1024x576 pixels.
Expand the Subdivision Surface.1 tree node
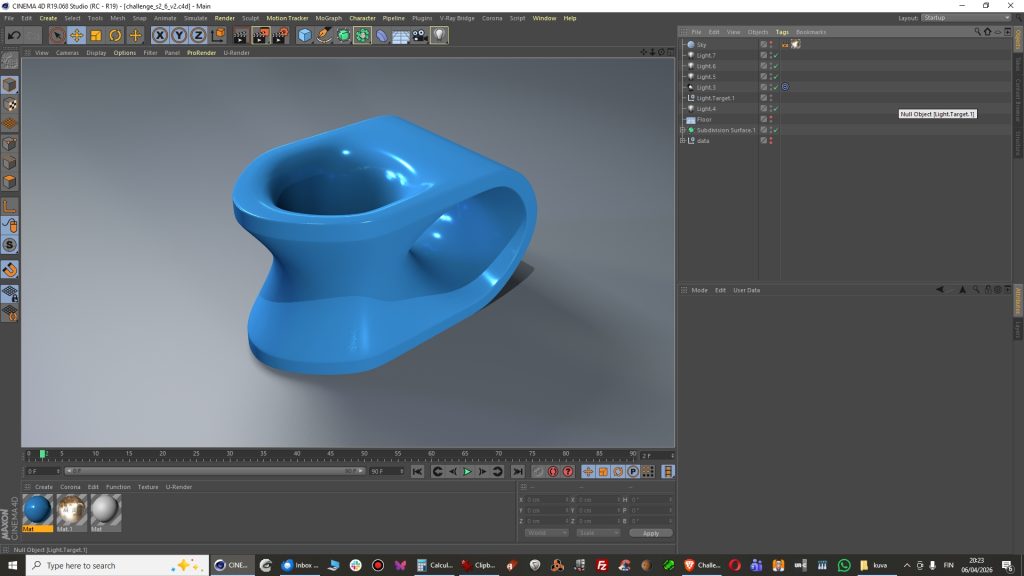click(682, 130)
